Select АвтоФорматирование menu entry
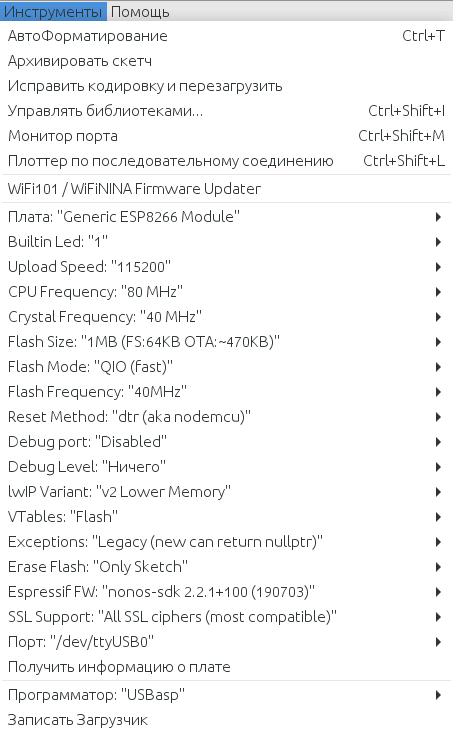This screenshot has width=453, height=734. tap(226, 36)
